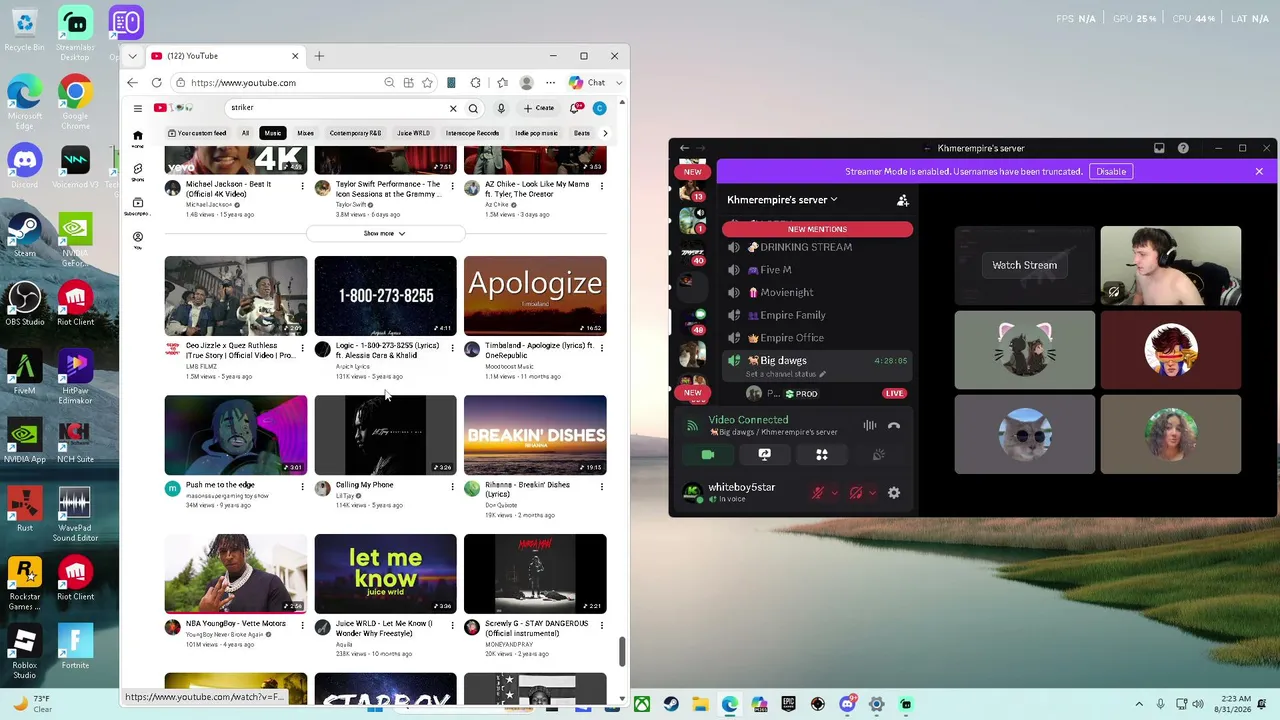Open Edge extensions puzzle icon
This screenshot has height=720, width=1280.
pyautogui.click(x=475, y=83)
